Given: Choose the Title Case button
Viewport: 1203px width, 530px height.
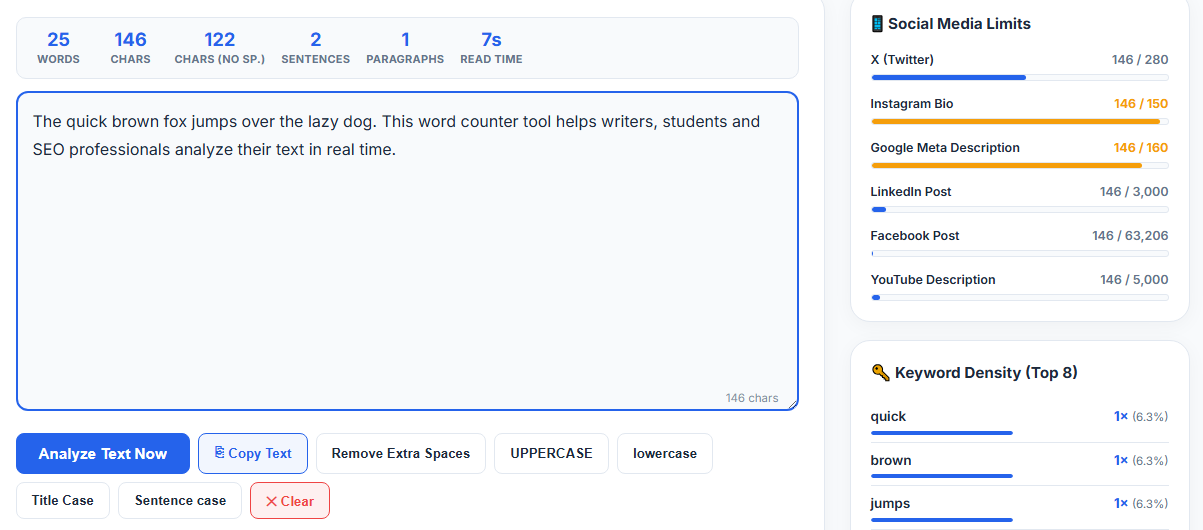Looking at the screenshot, I should click(x=63, y=500).
